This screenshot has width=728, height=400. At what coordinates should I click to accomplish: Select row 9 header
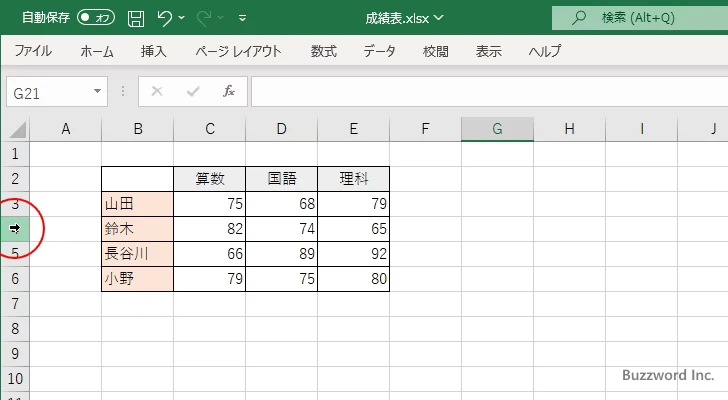(x=15, y=354)
